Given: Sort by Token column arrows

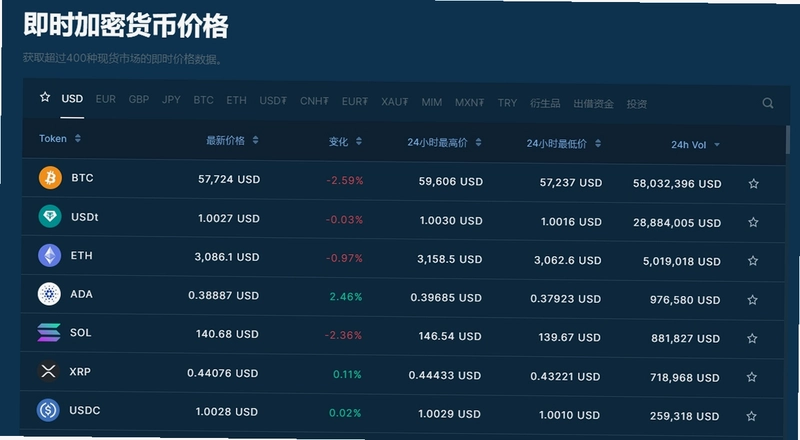Looking at the screenshot, I should click(x=78, y=138).
